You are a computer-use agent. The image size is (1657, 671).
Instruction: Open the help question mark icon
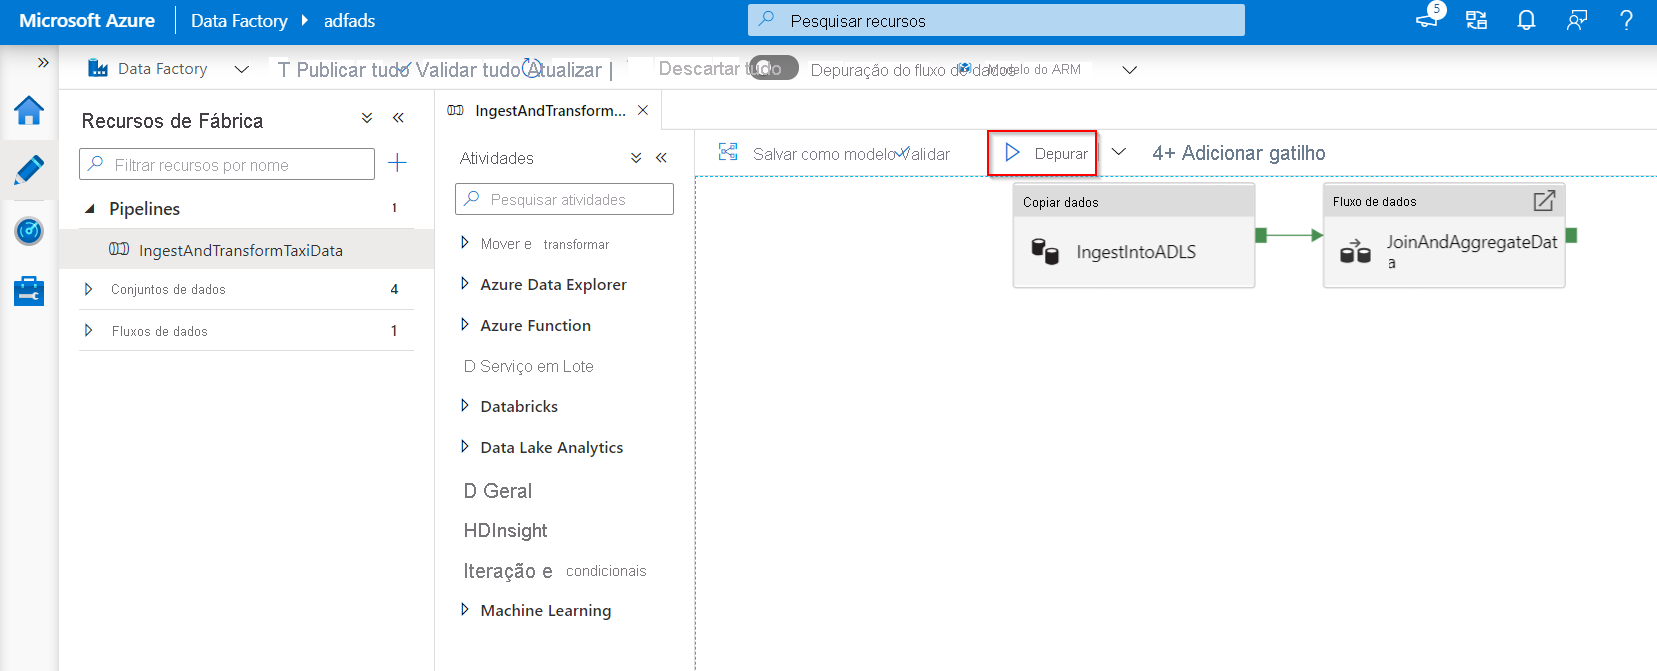click(x=1627, y=20)
